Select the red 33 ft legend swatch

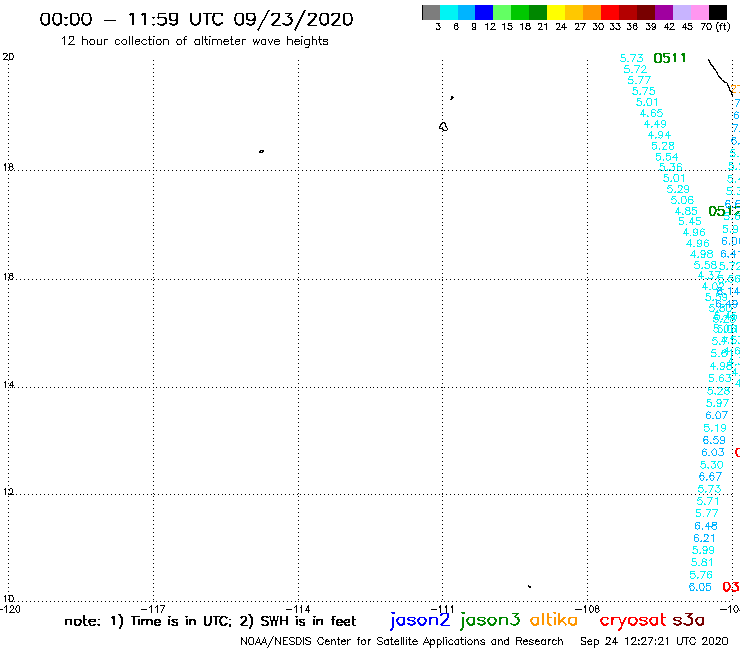pos(610,12)
